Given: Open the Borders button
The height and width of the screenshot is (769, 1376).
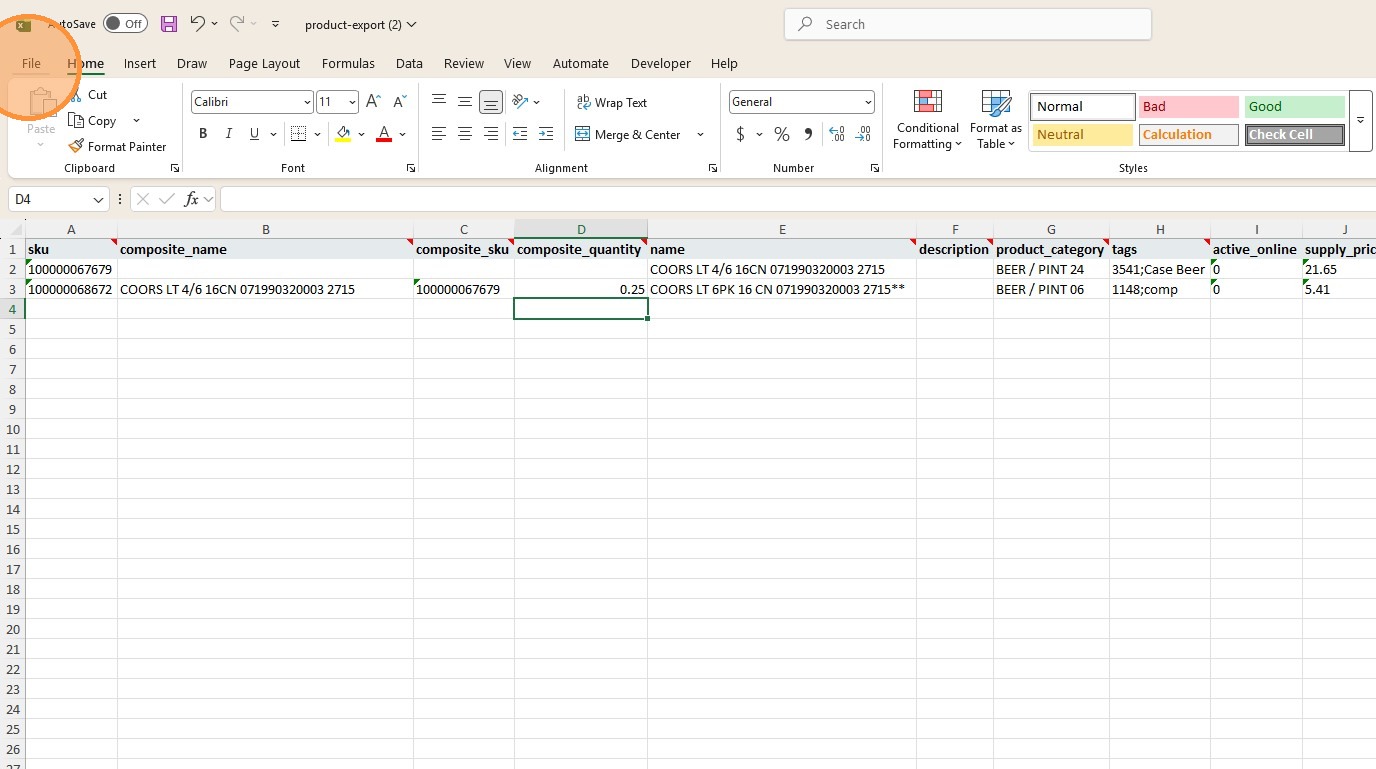Looking at the screenshot, I should pos(298,134).
